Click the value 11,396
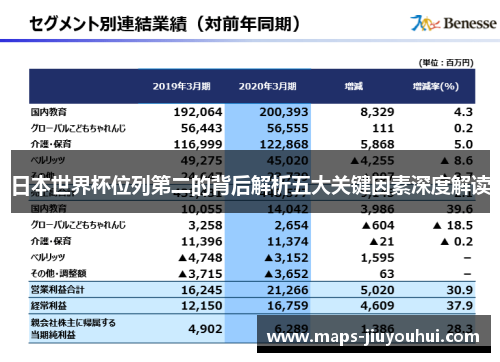The width and height of the screenshot is (500, 362). pos(202,241)
